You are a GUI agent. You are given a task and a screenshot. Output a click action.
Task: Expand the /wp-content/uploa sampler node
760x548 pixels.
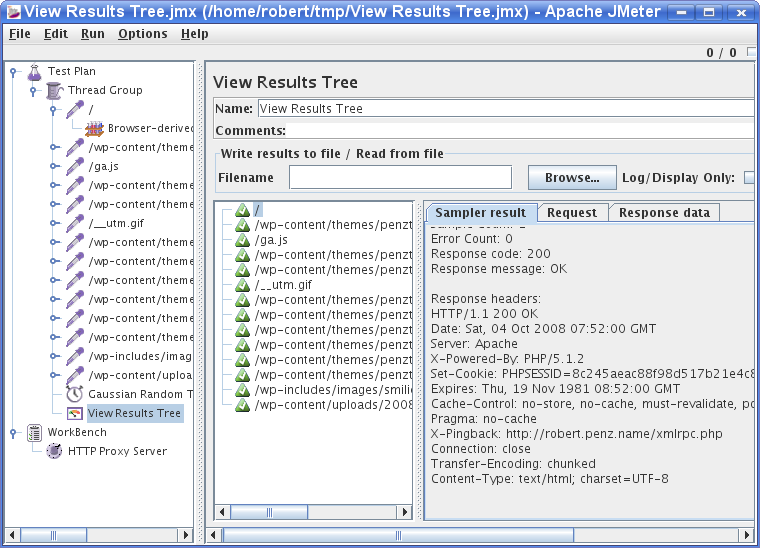[55, 375]
